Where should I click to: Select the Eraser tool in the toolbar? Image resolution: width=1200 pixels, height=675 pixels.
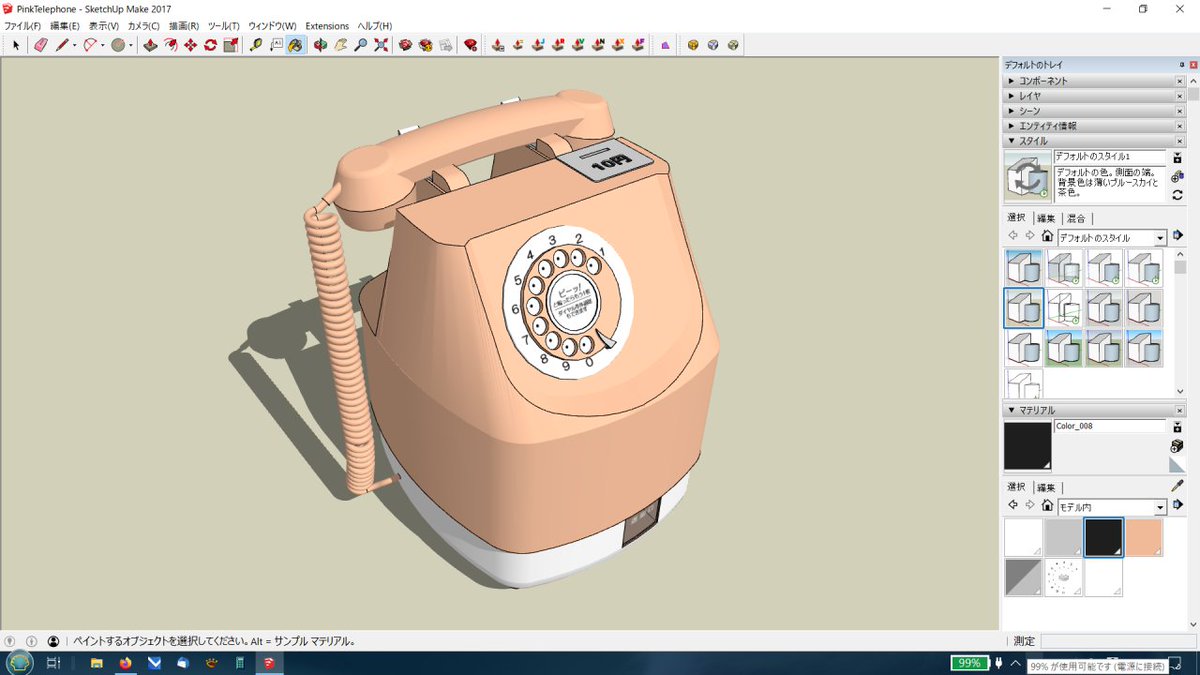coord(40,44)
